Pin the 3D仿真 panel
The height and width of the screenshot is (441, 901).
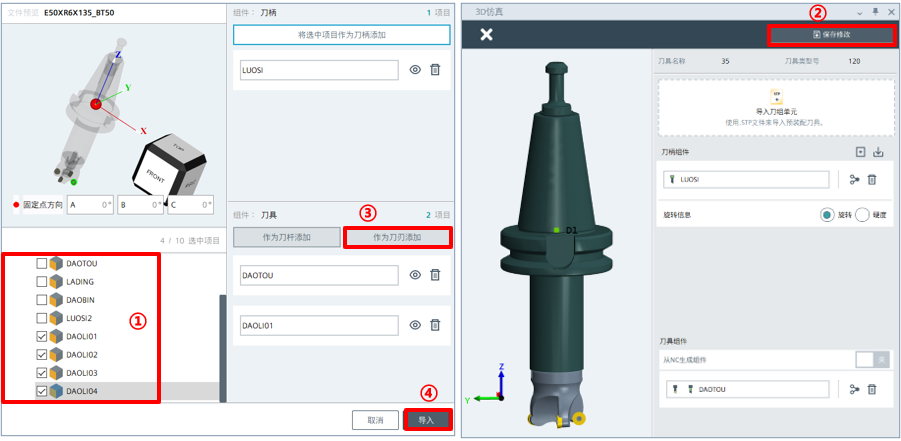(875, 11)
